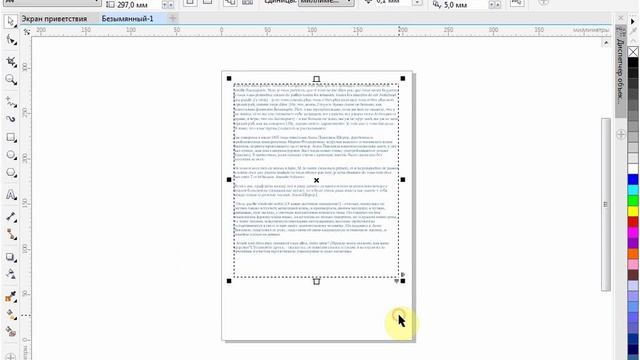Viewport: 640px width, 360px height.
Task: Open toolbox quick customize plus button
Action: 11,356
